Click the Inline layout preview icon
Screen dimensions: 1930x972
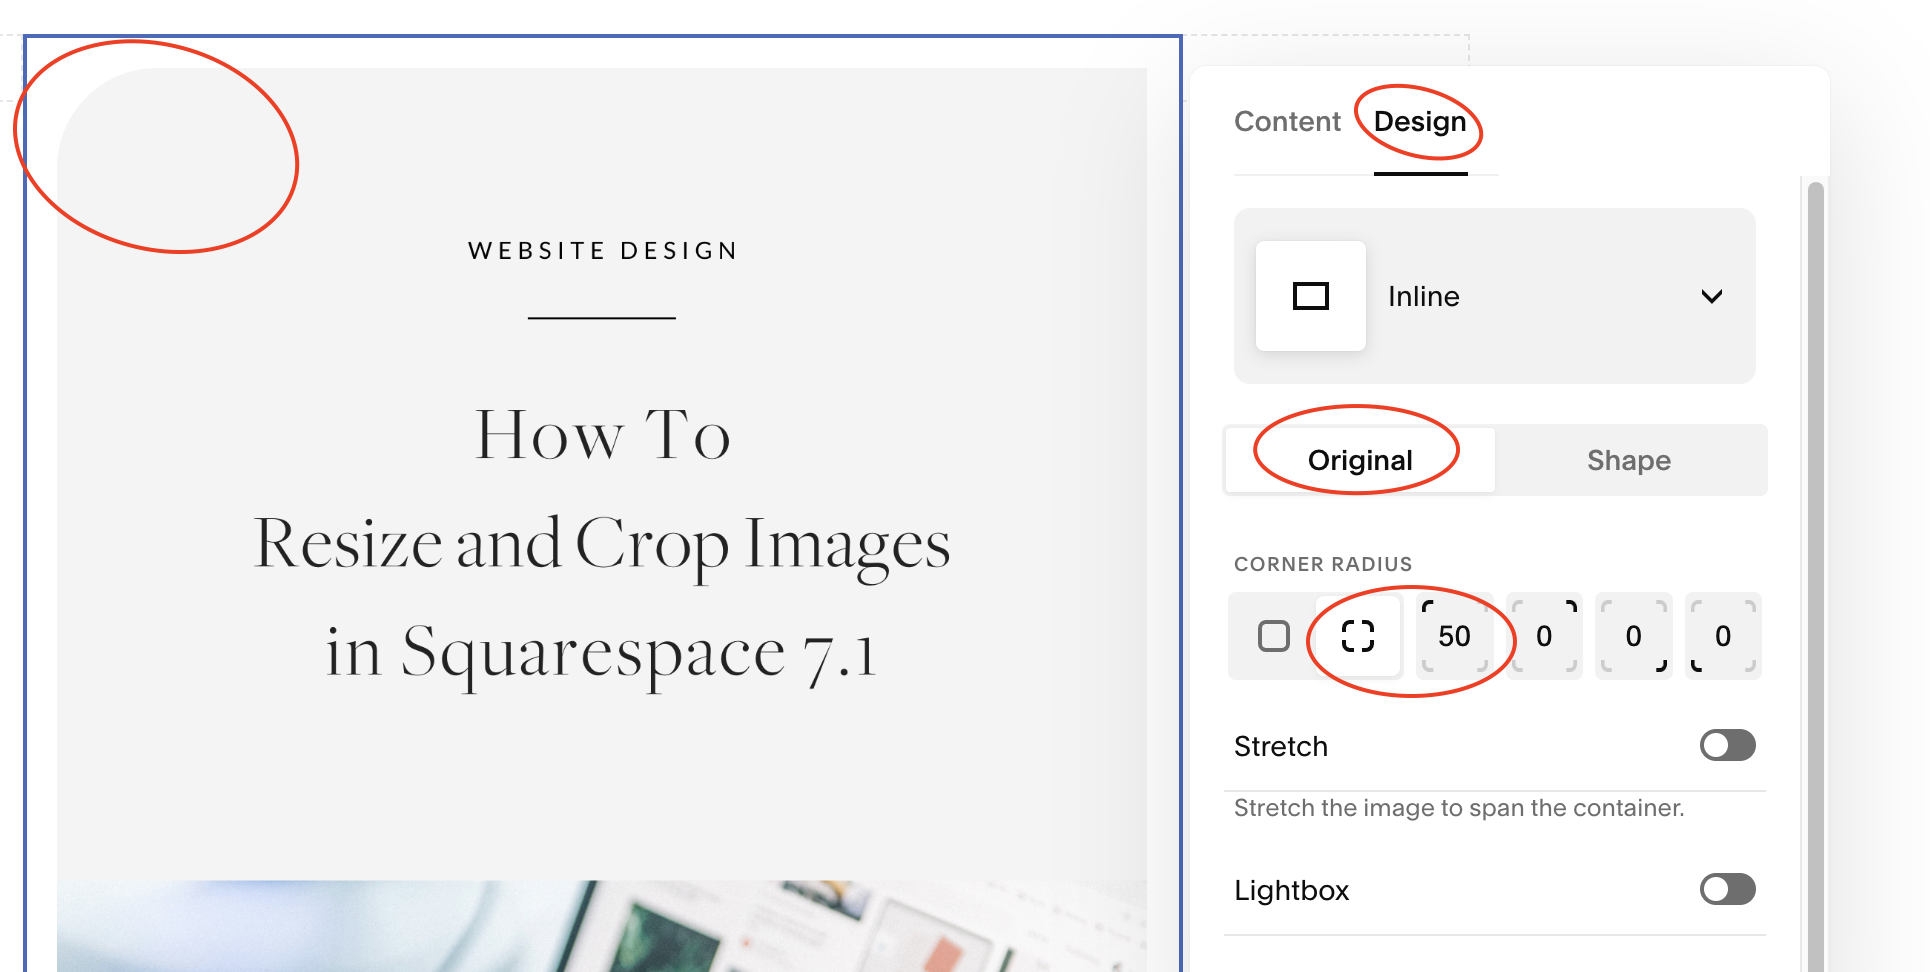click(1310, 296)
